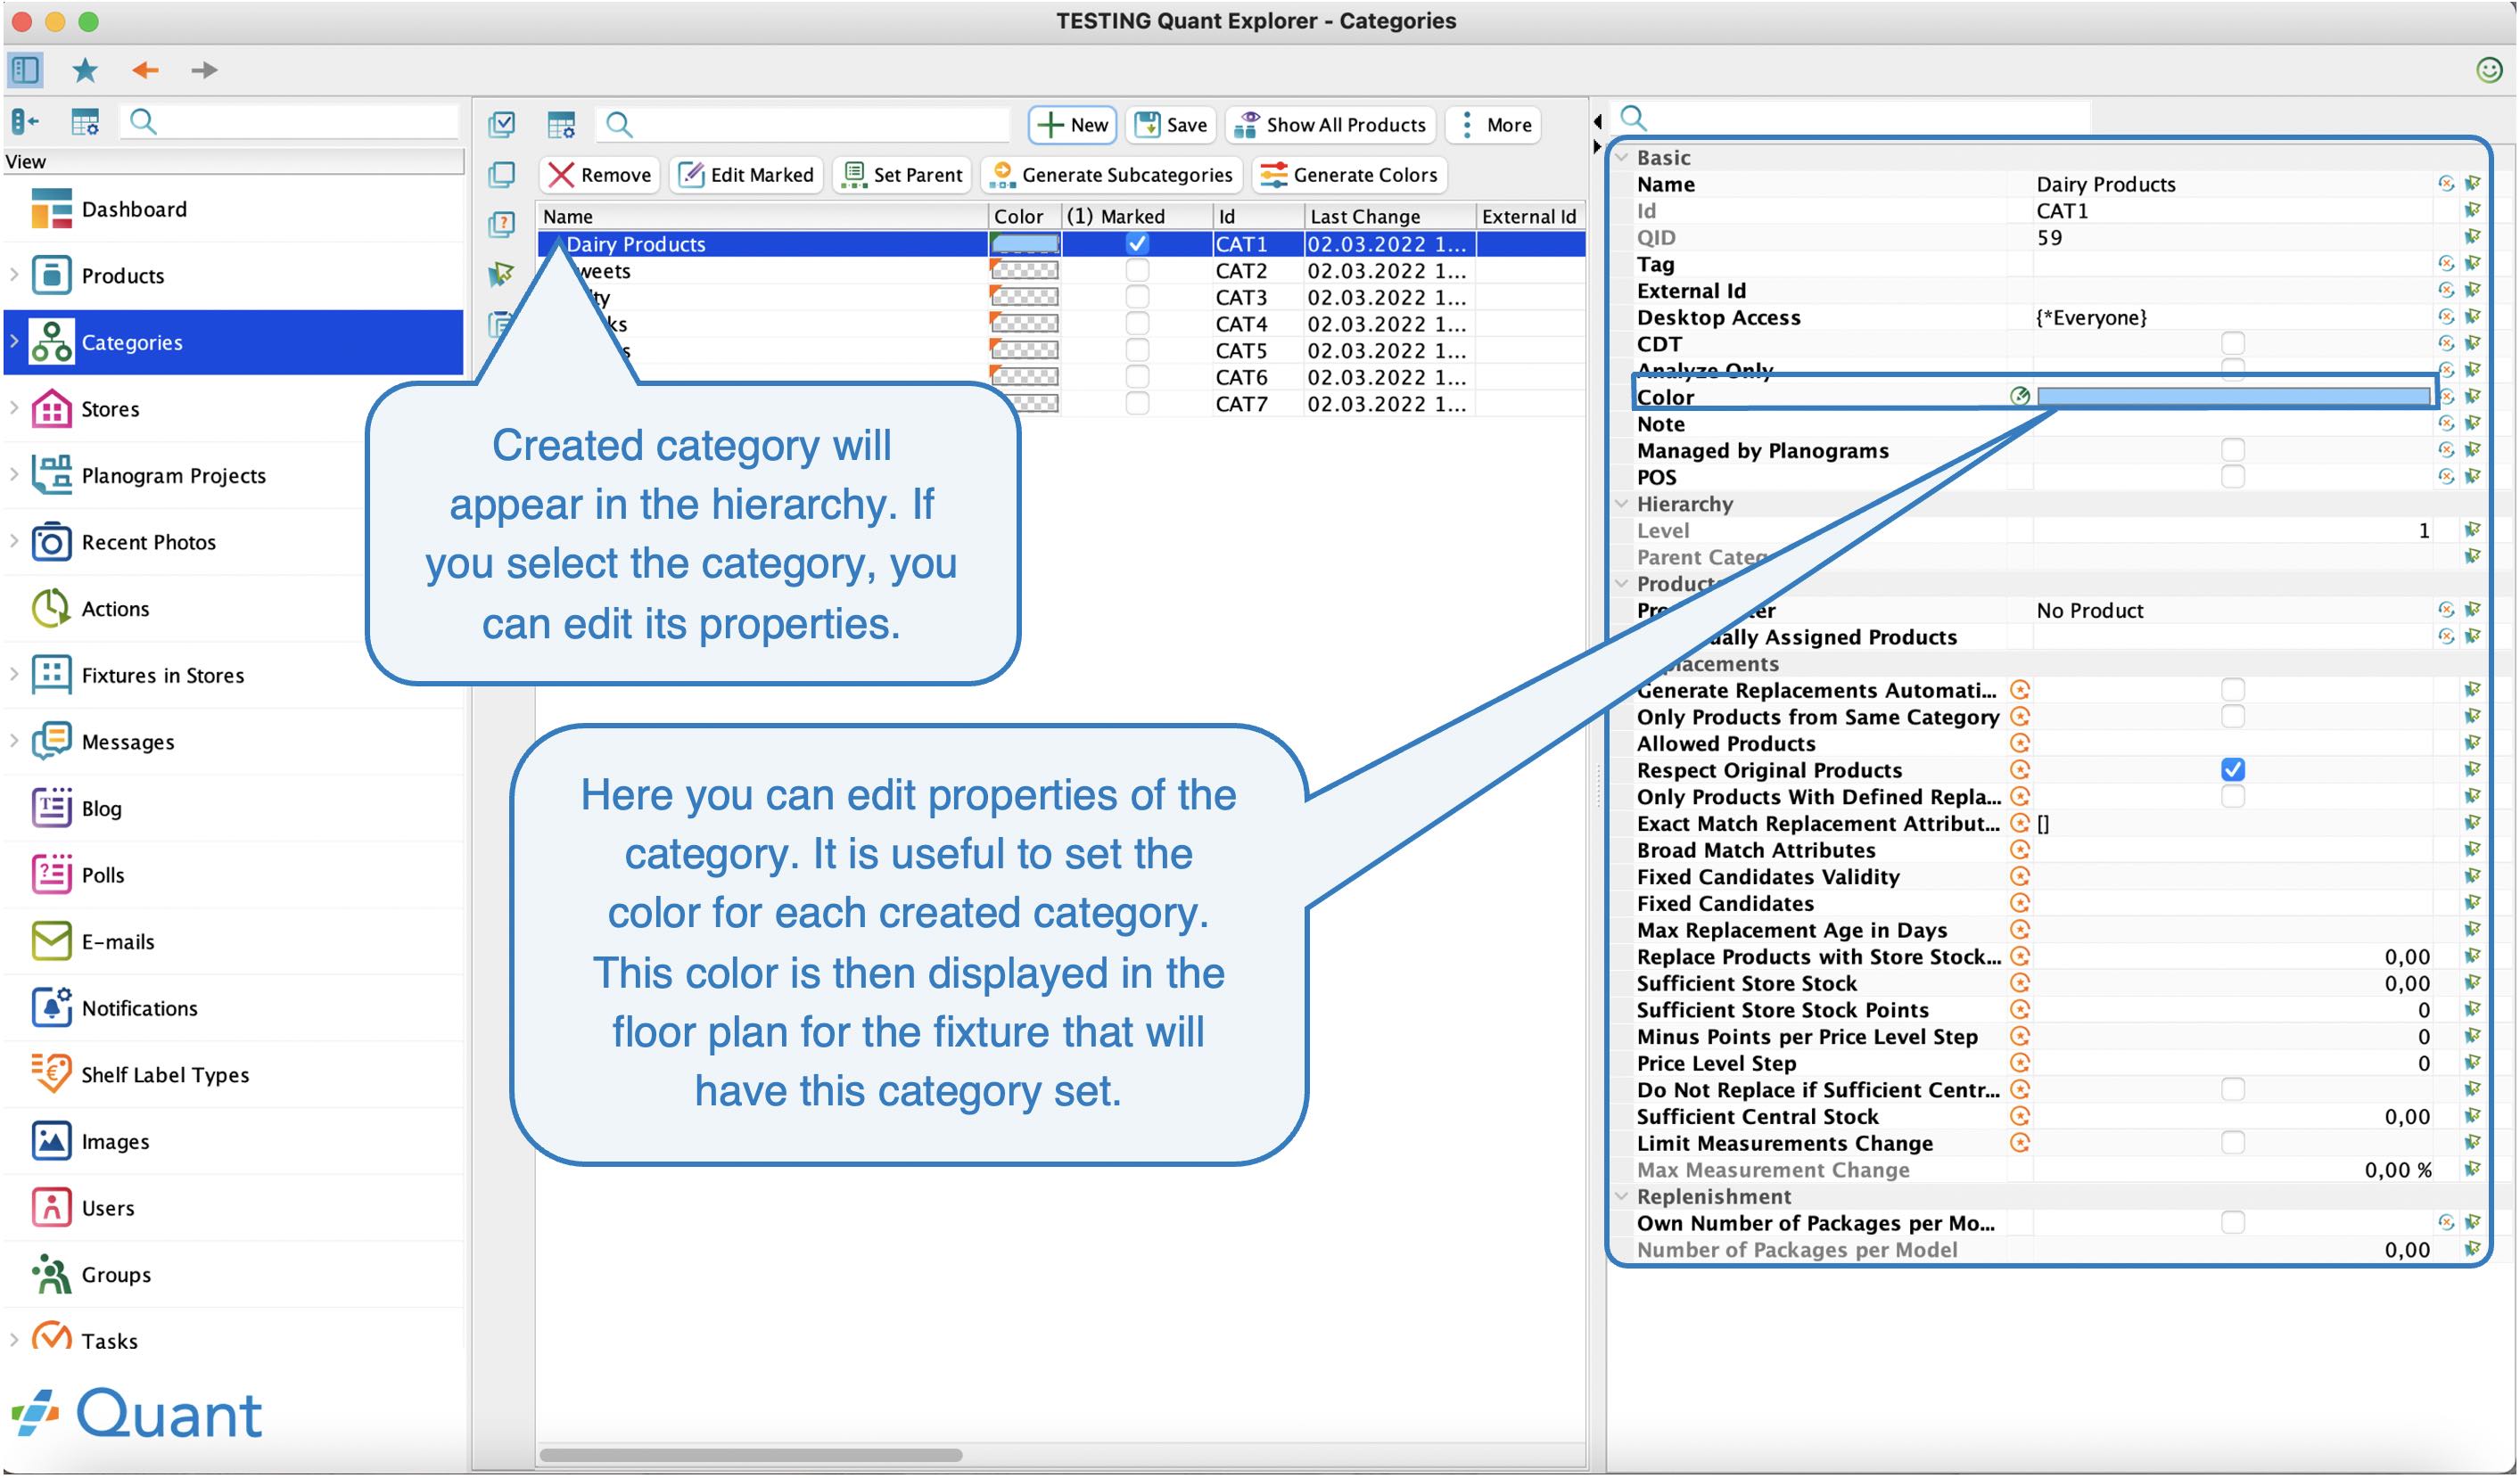Click the New category button
The width and height of the screenshot is (2520, 1478).
(1073, 125)
